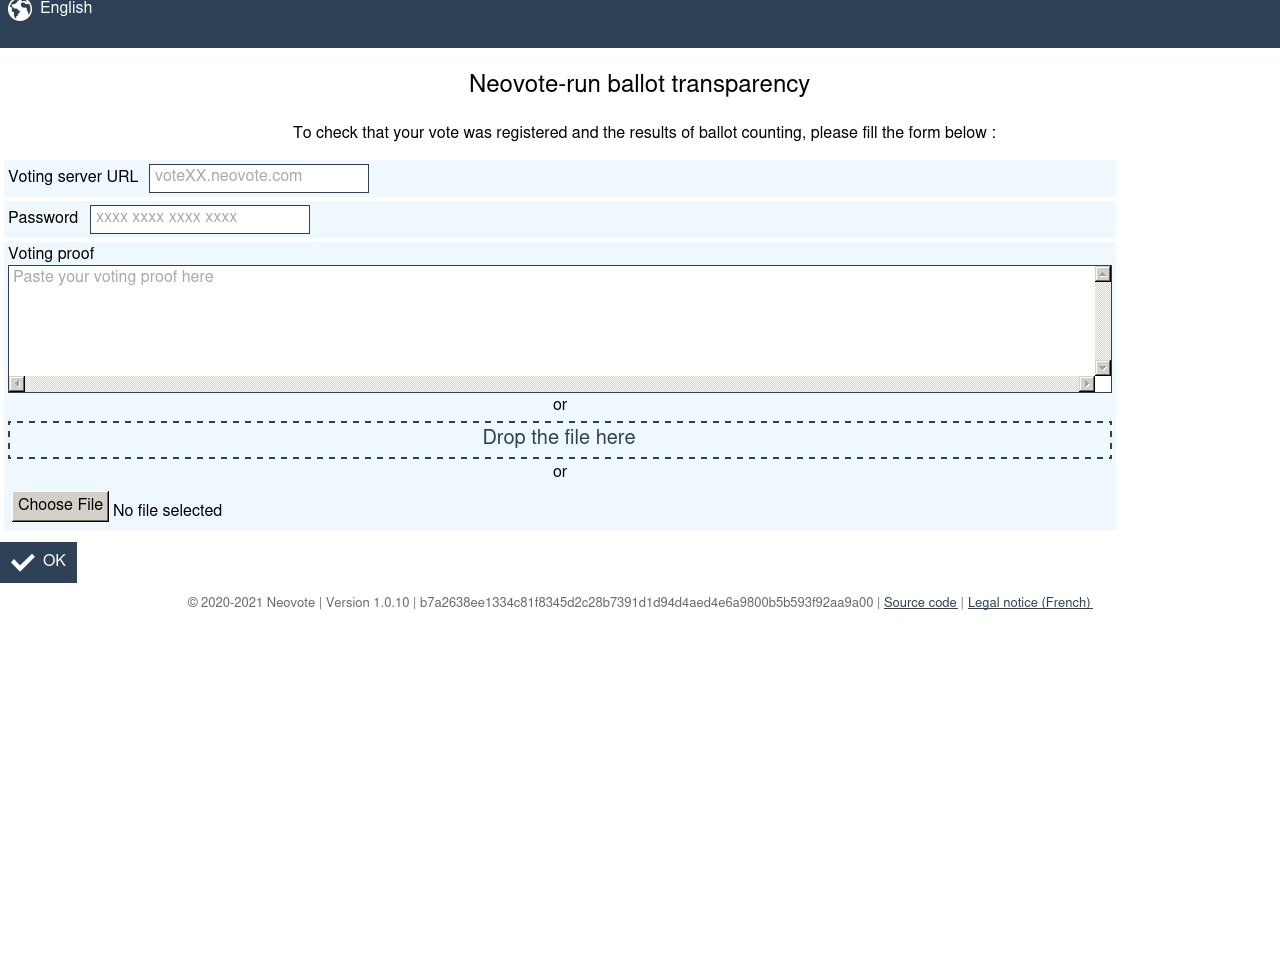1280x960 pixels.
Task: Click the textarea resize grip corner
Action: (1103, 384)
